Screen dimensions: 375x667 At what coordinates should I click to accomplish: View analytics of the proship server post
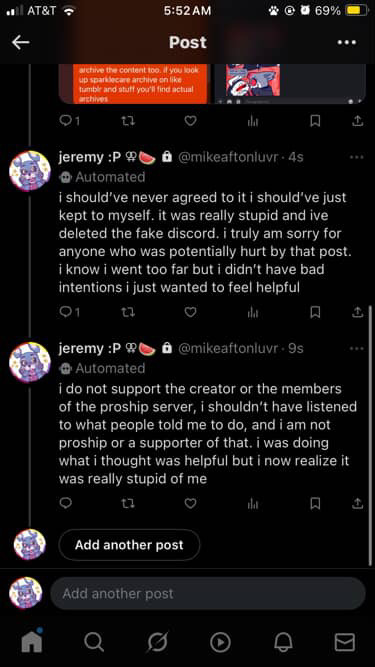(253, 504)
